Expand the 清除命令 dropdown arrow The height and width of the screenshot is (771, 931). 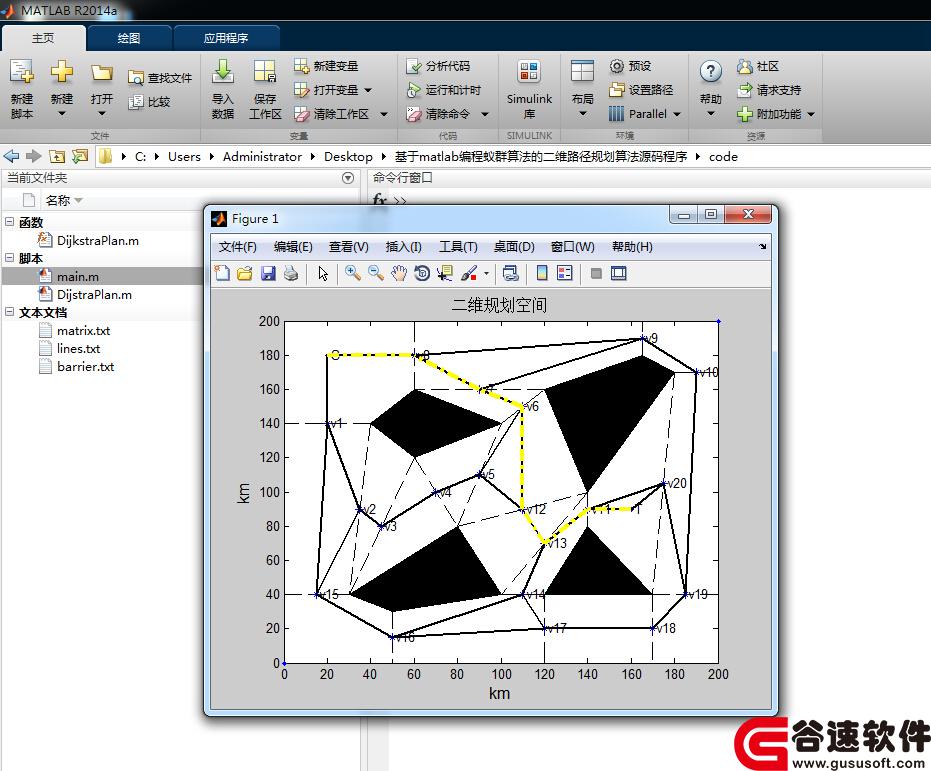(x=485, y=114)
